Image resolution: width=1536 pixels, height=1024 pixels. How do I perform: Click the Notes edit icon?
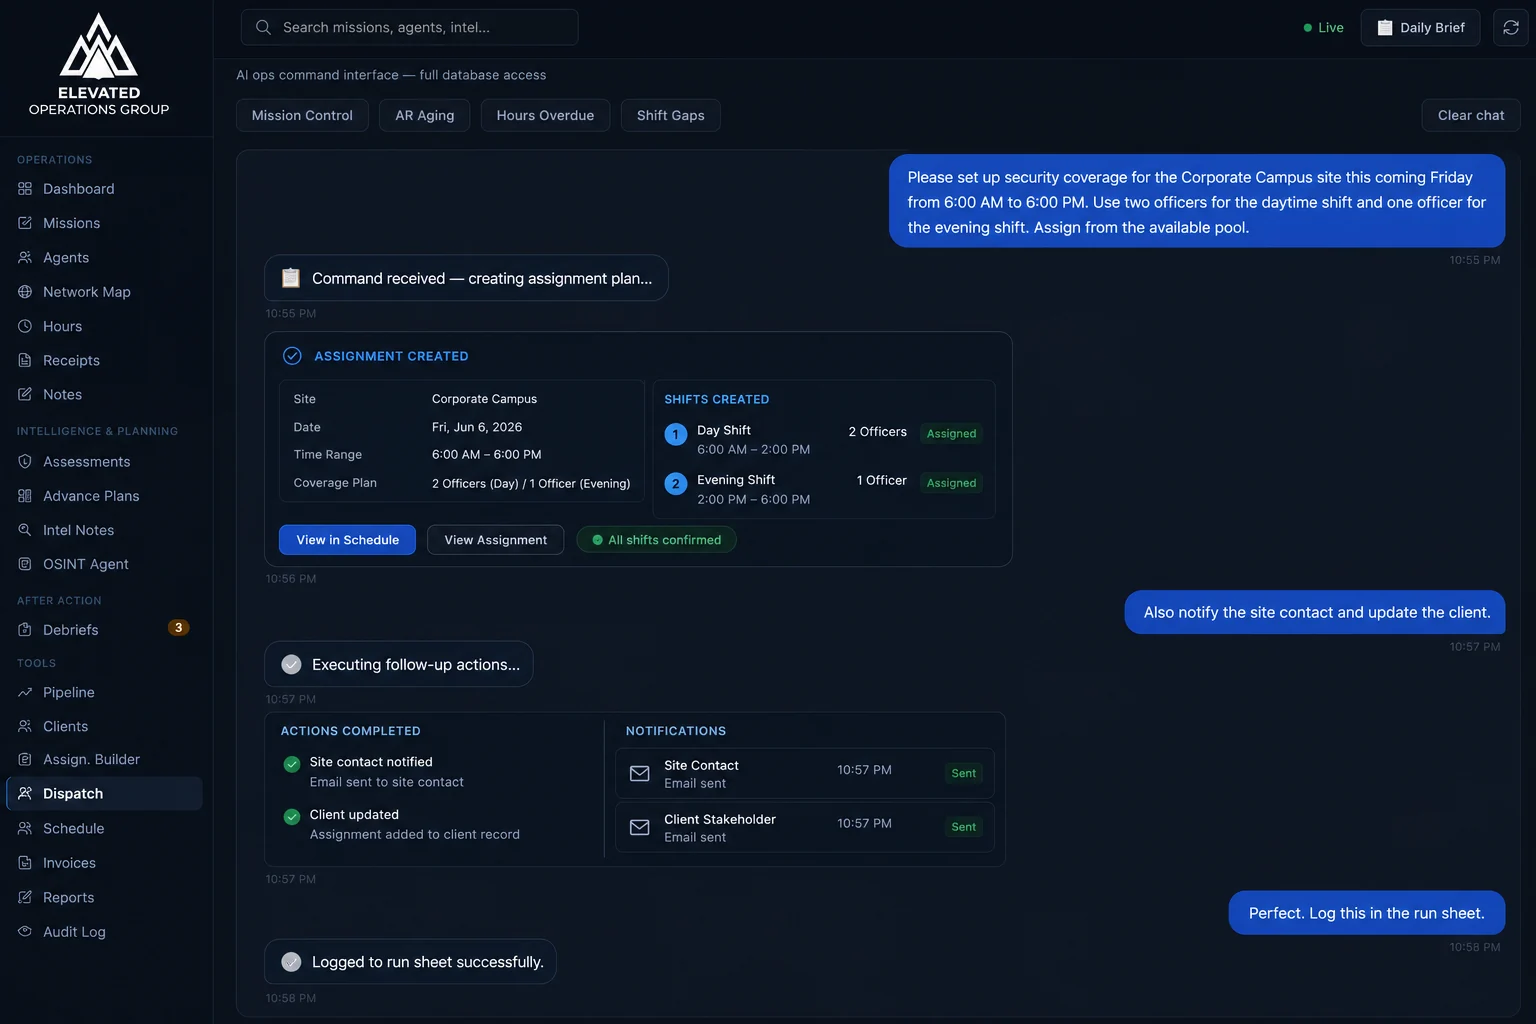[x=25, y=394]
